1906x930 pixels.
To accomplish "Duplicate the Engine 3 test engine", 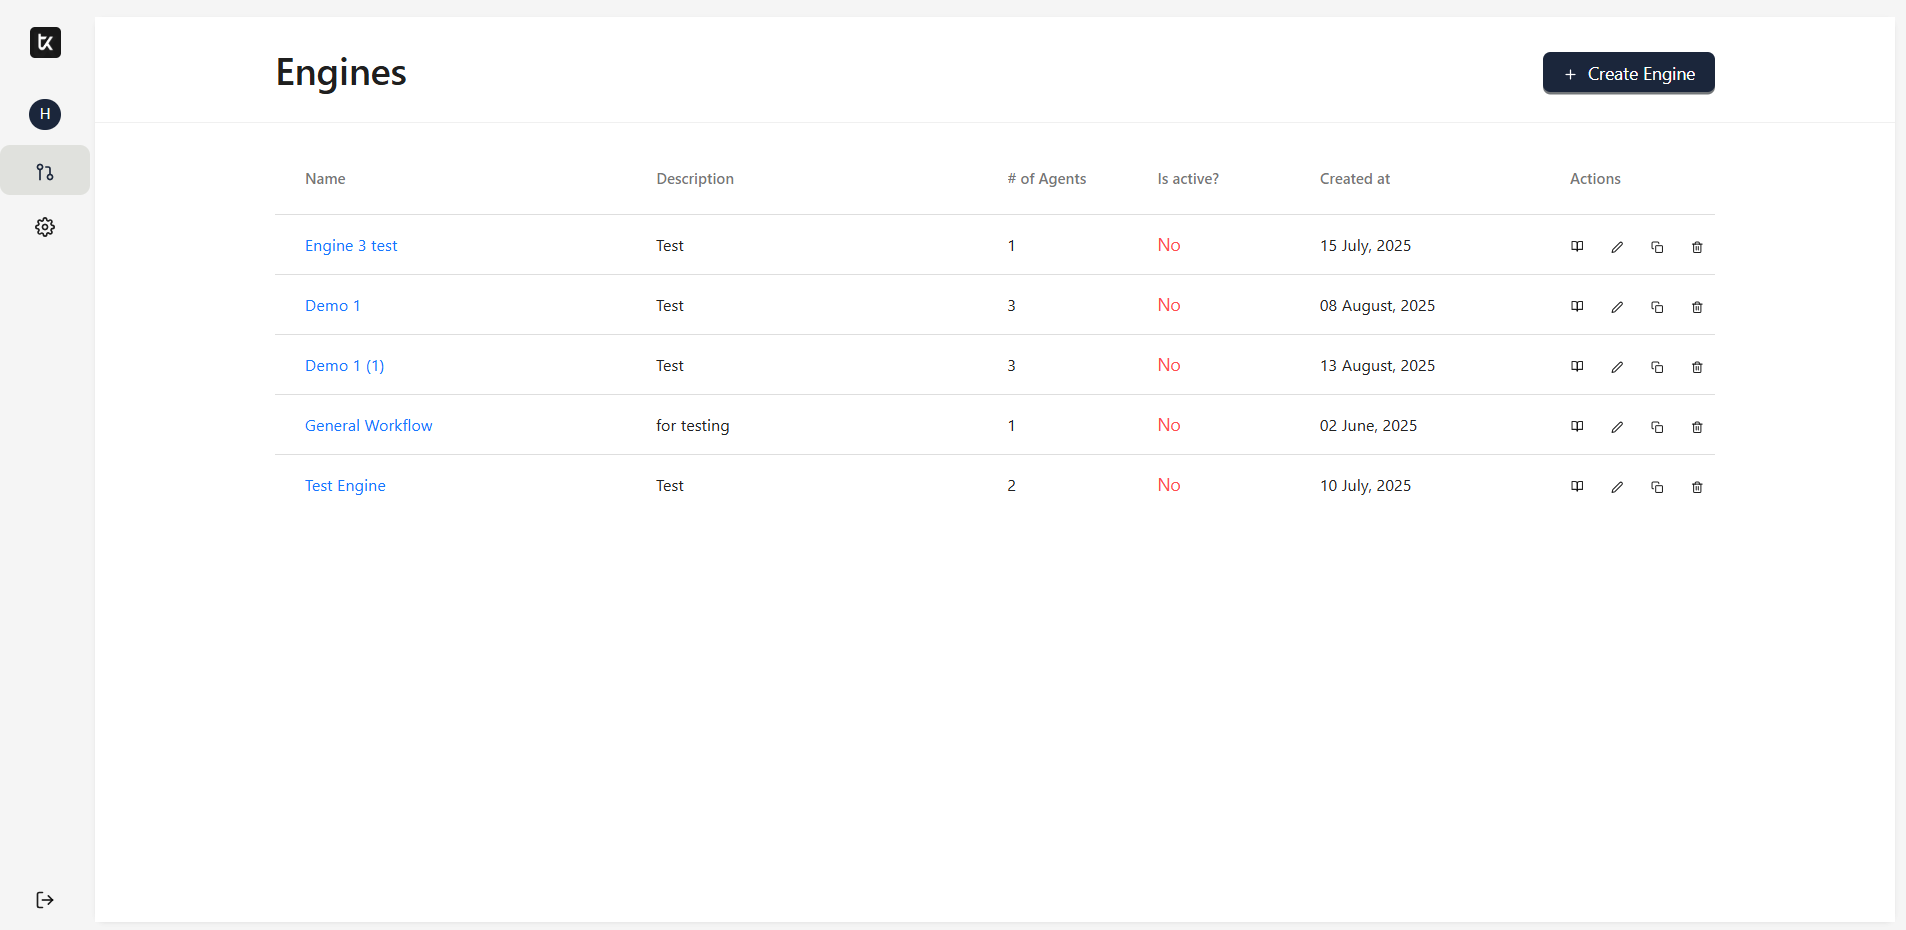I will [x=1657, y=247].
